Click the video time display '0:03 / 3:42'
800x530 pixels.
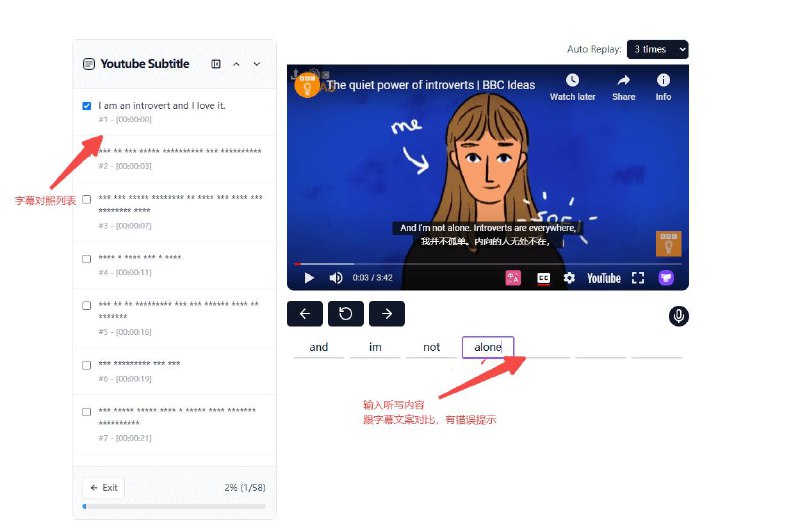point(372,278)
